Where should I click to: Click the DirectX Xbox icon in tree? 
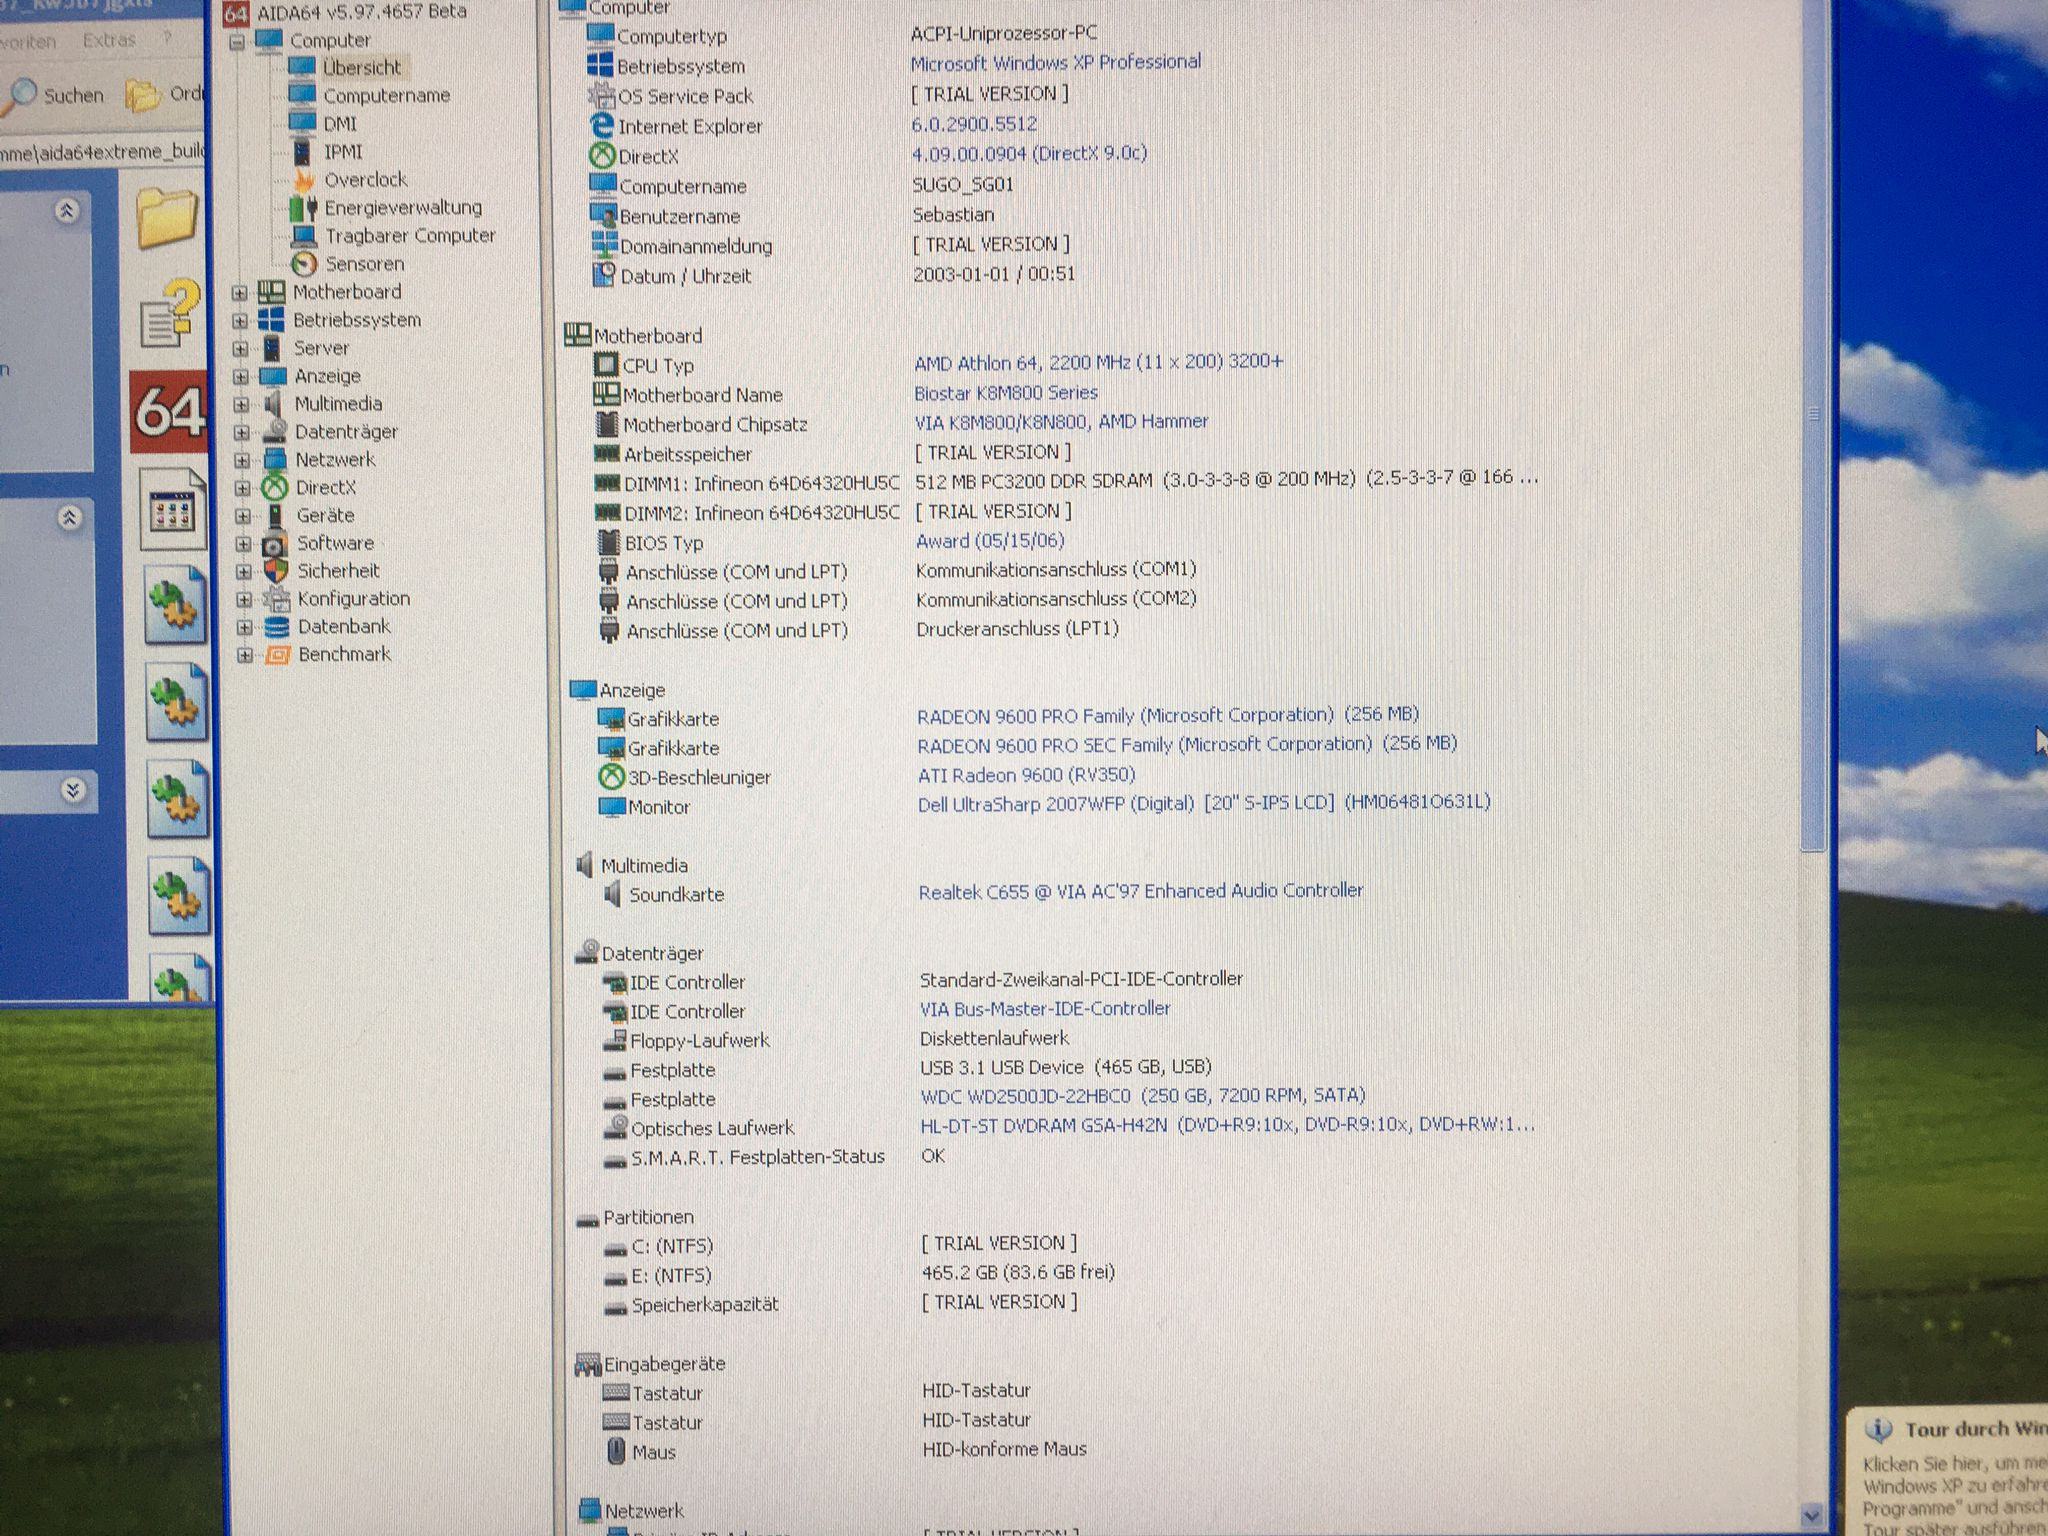275,488
